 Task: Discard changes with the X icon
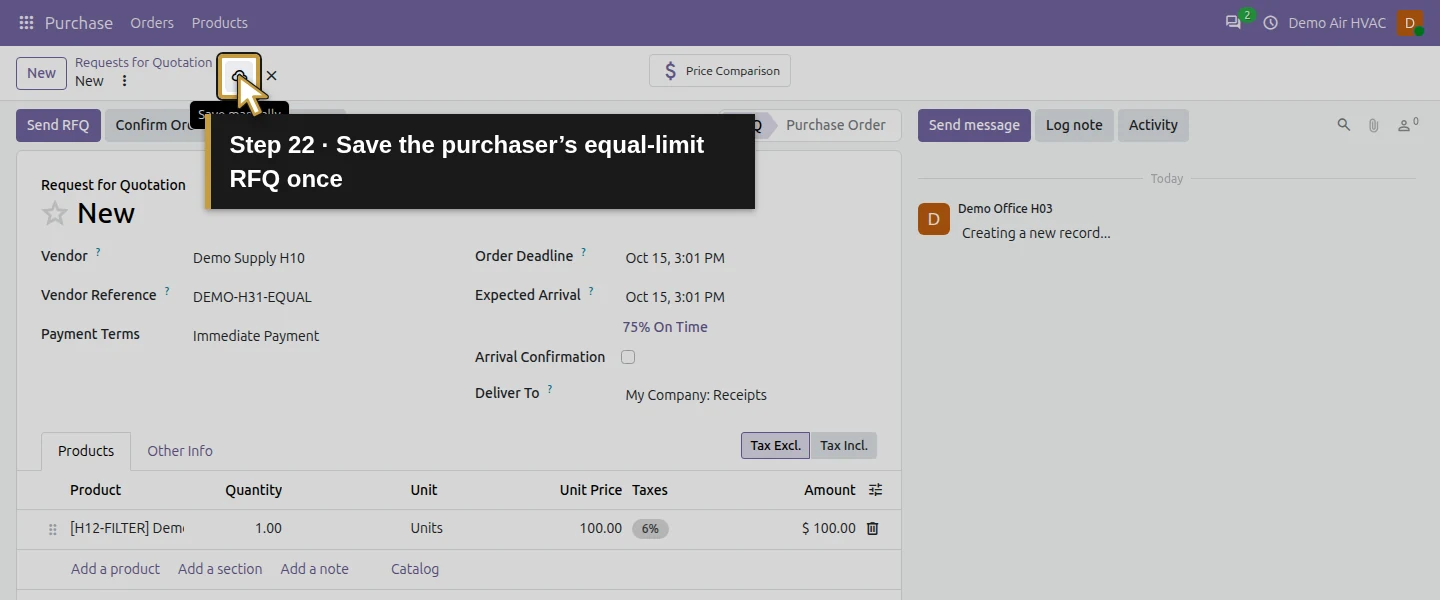coord(271,75)
